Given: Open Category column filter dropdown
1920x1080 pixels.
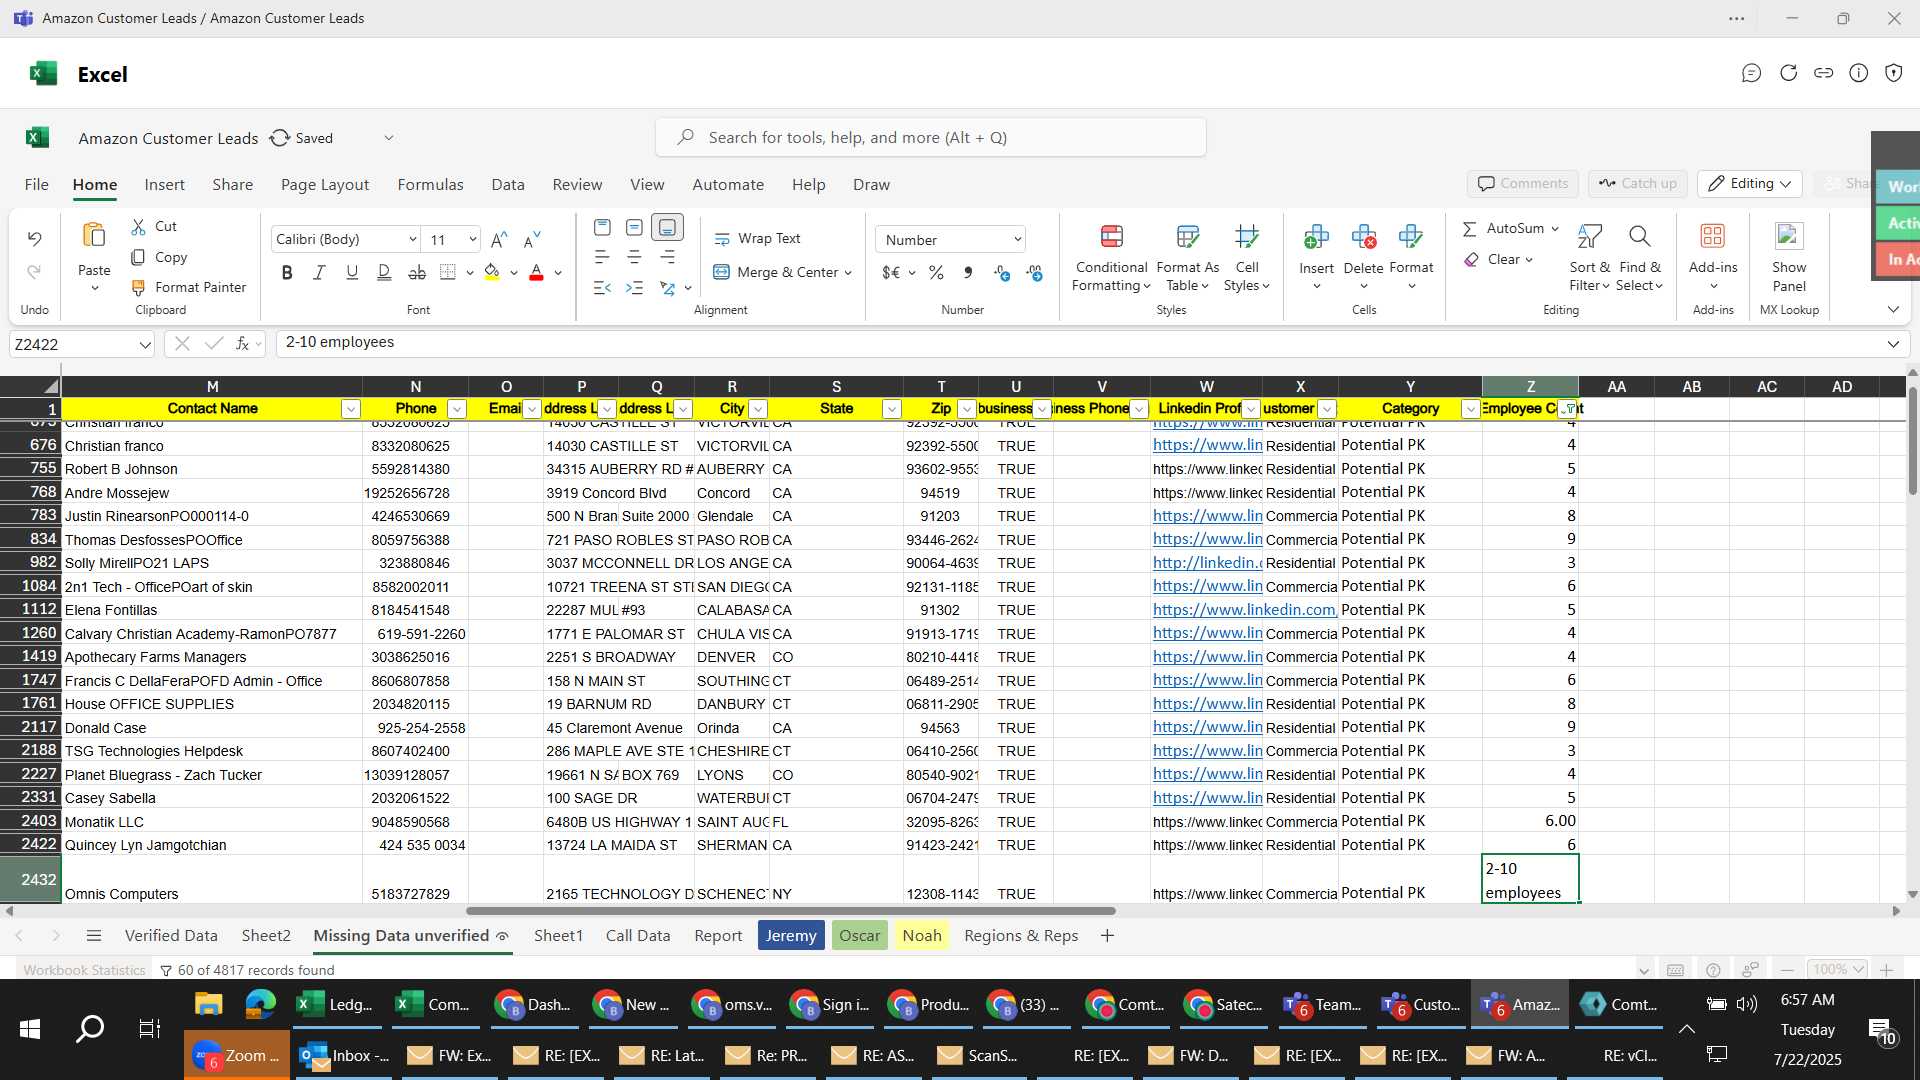Looking at the screenshot, I should pos(1470,409).
